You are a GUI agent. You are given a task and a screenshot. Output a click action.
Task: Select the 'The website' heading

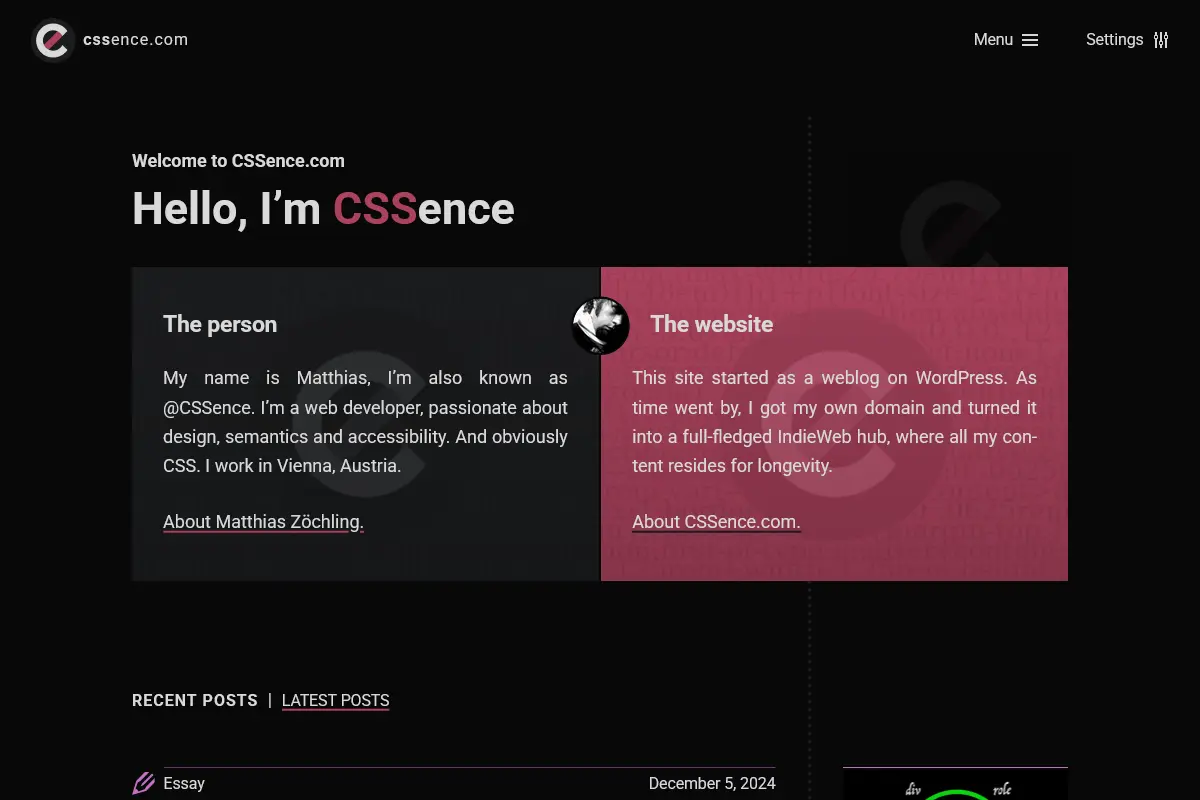(712, 324)
